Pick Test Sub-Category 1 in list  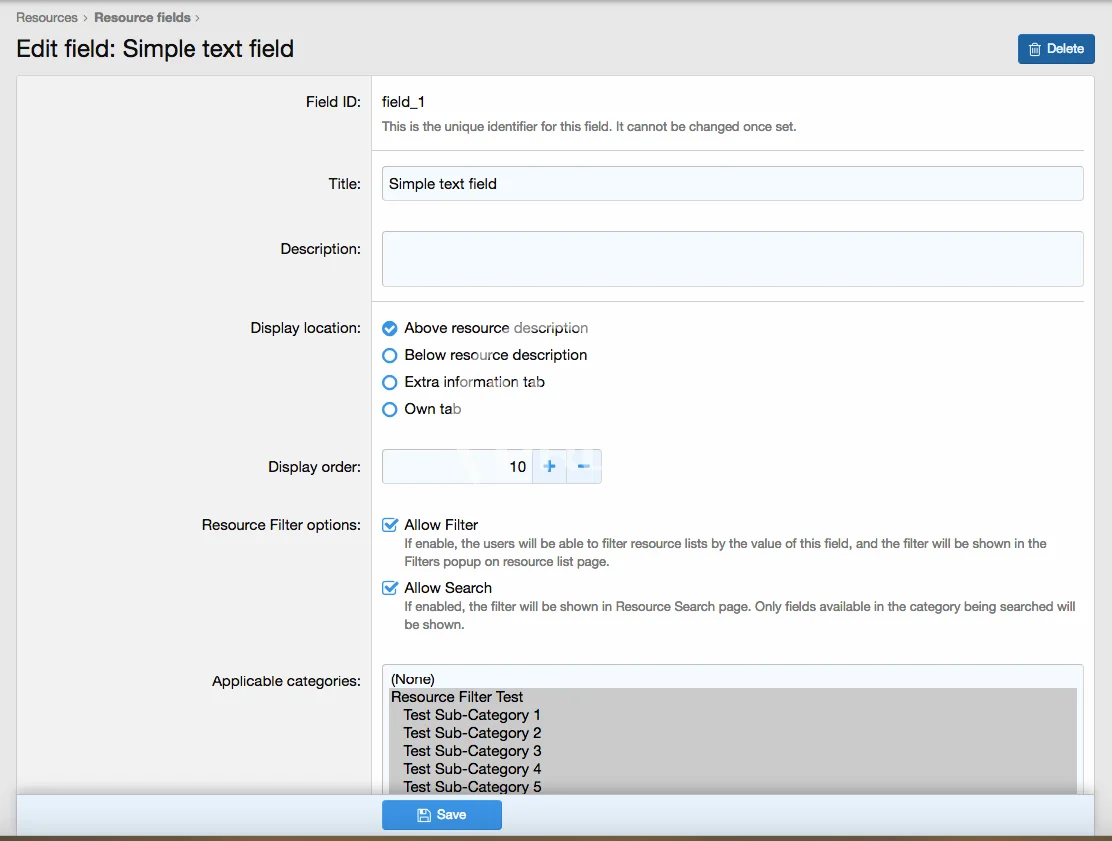[x=472, y=715]
